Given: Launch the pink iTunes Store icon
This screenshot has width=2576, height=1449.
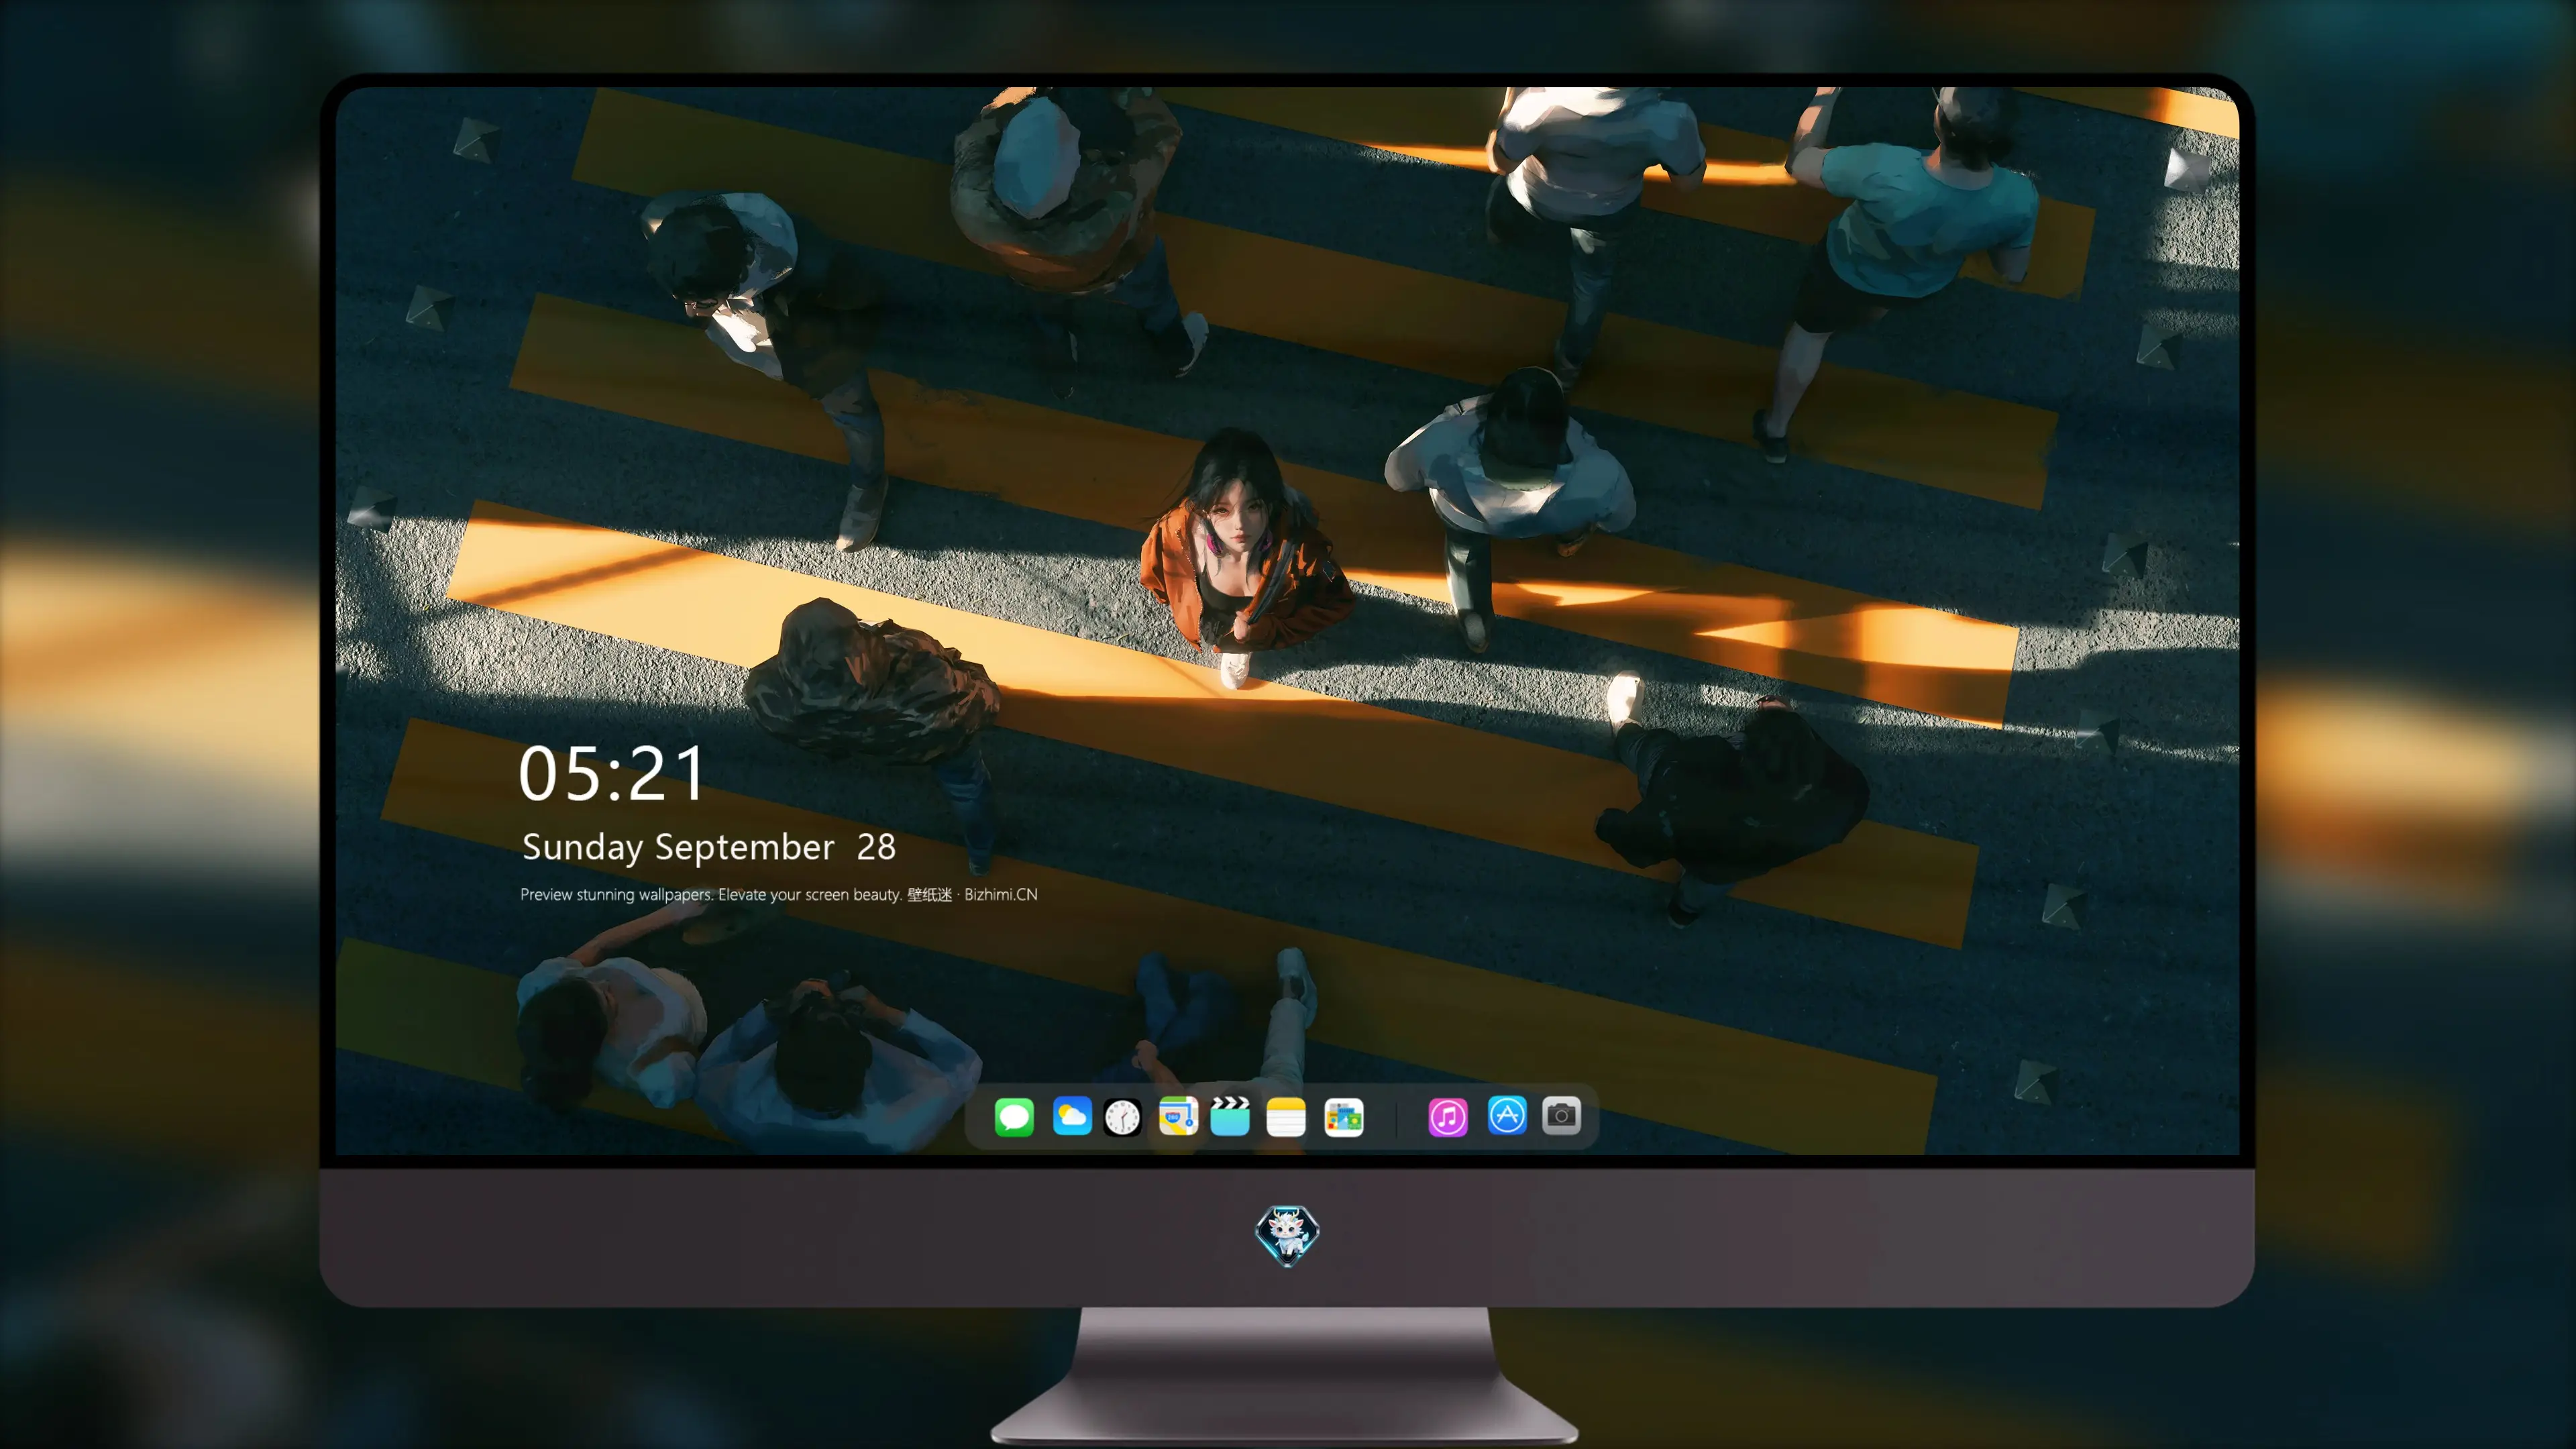Looking at the screenshot, I should [1448, 1116].
